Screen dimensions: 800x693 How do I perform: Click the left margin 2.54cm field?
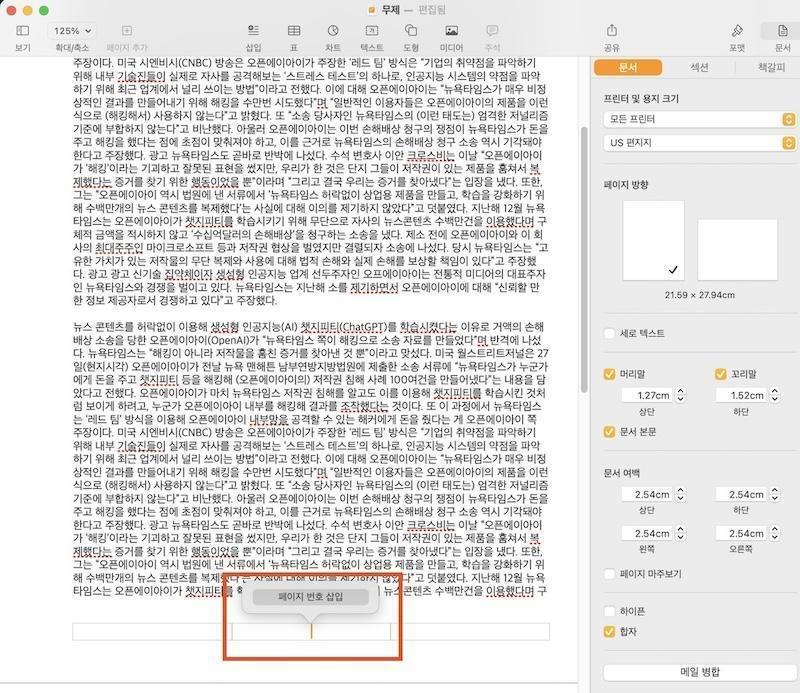coord(647,533)
